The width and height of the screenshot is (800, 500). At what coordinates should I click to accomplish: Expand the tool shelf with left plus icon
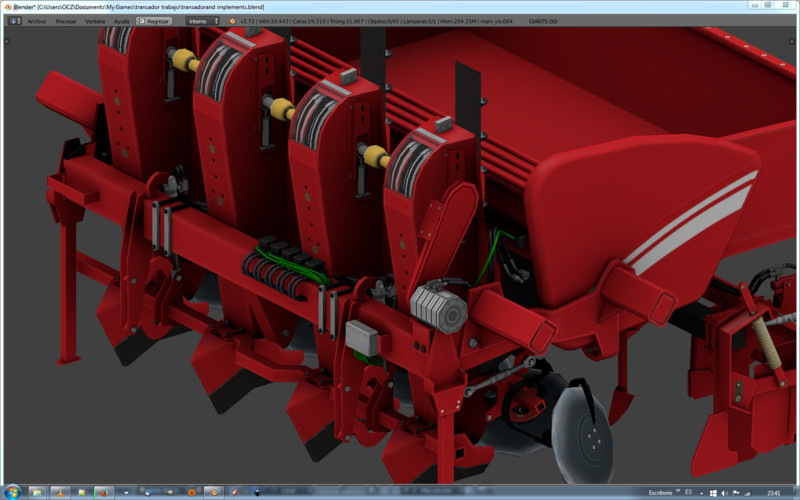(x=7, y=42)
